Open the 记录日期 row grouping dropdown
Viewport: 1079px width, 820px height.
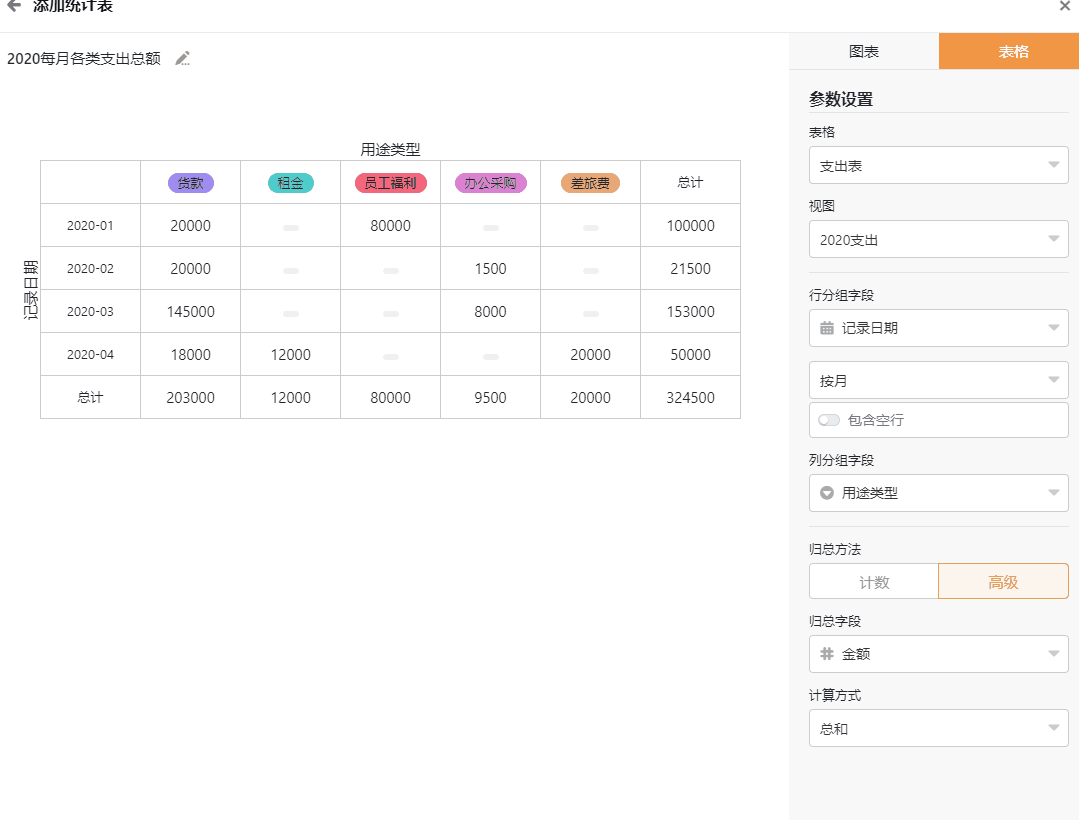click(939, 328)
